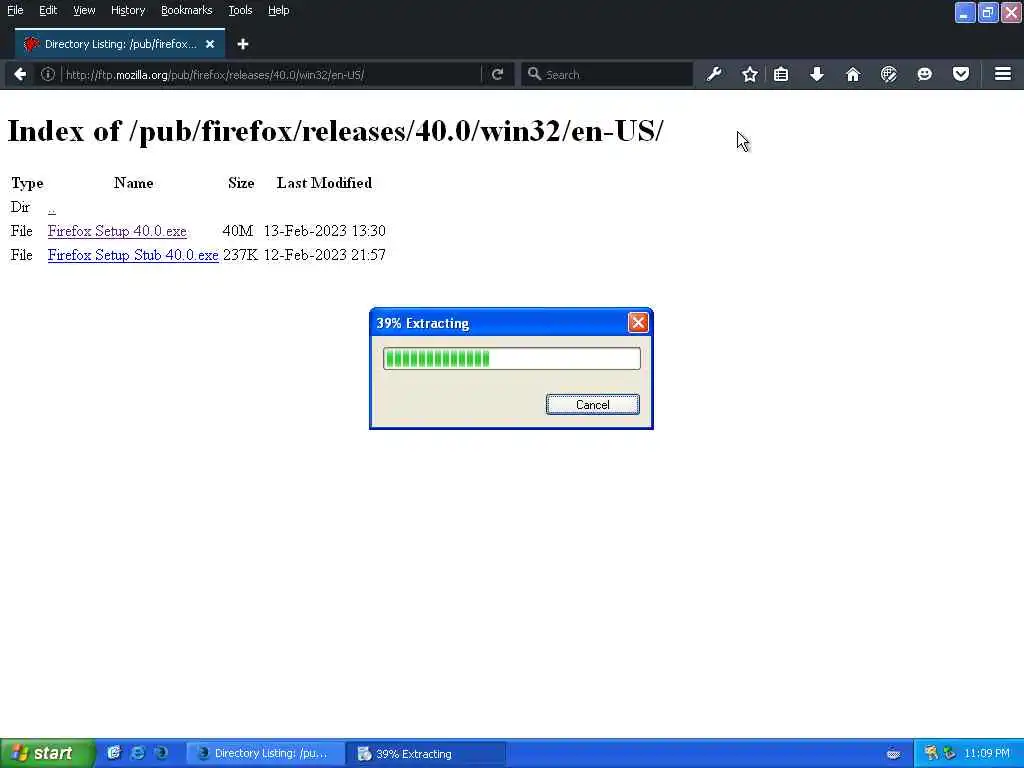The image size is (1024, 768).
Task: Click the first system tray icon beside clock
Action: tap(931, 753)
